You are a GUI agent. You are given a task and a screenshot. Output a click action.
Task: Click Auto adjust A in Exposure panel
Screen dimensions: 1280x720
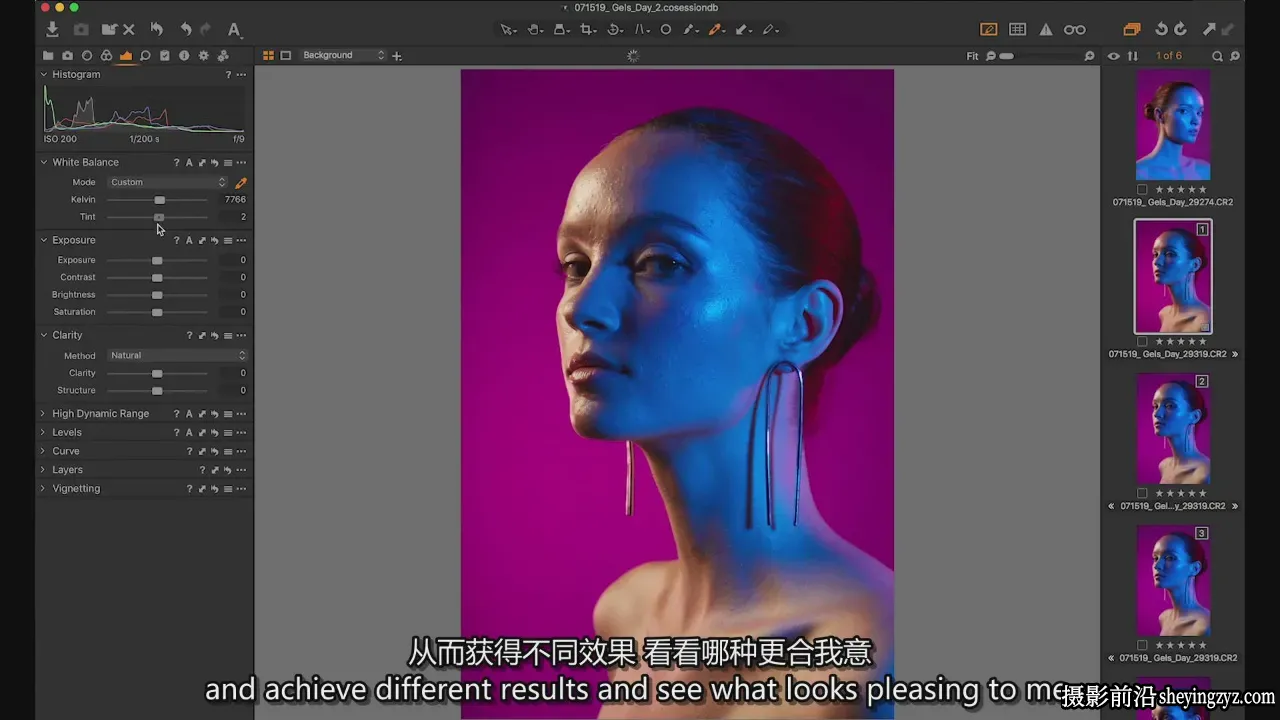(189, 240)
